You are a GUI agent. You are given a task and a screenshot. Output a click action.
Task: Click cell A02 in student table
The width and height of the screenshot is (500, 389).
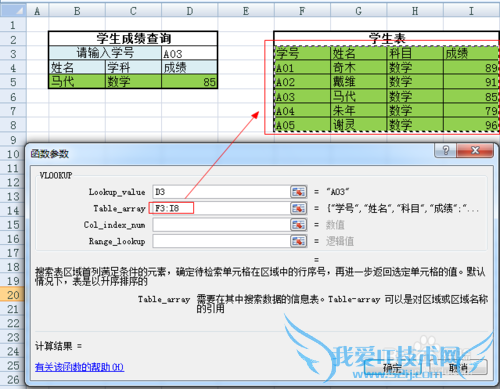302,82
